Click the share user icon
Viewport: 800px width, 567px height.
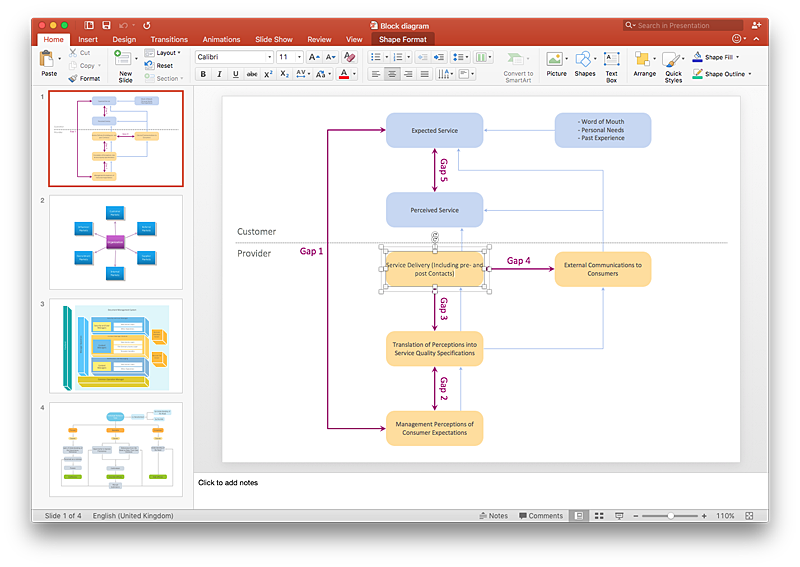(x=756, y=25)
